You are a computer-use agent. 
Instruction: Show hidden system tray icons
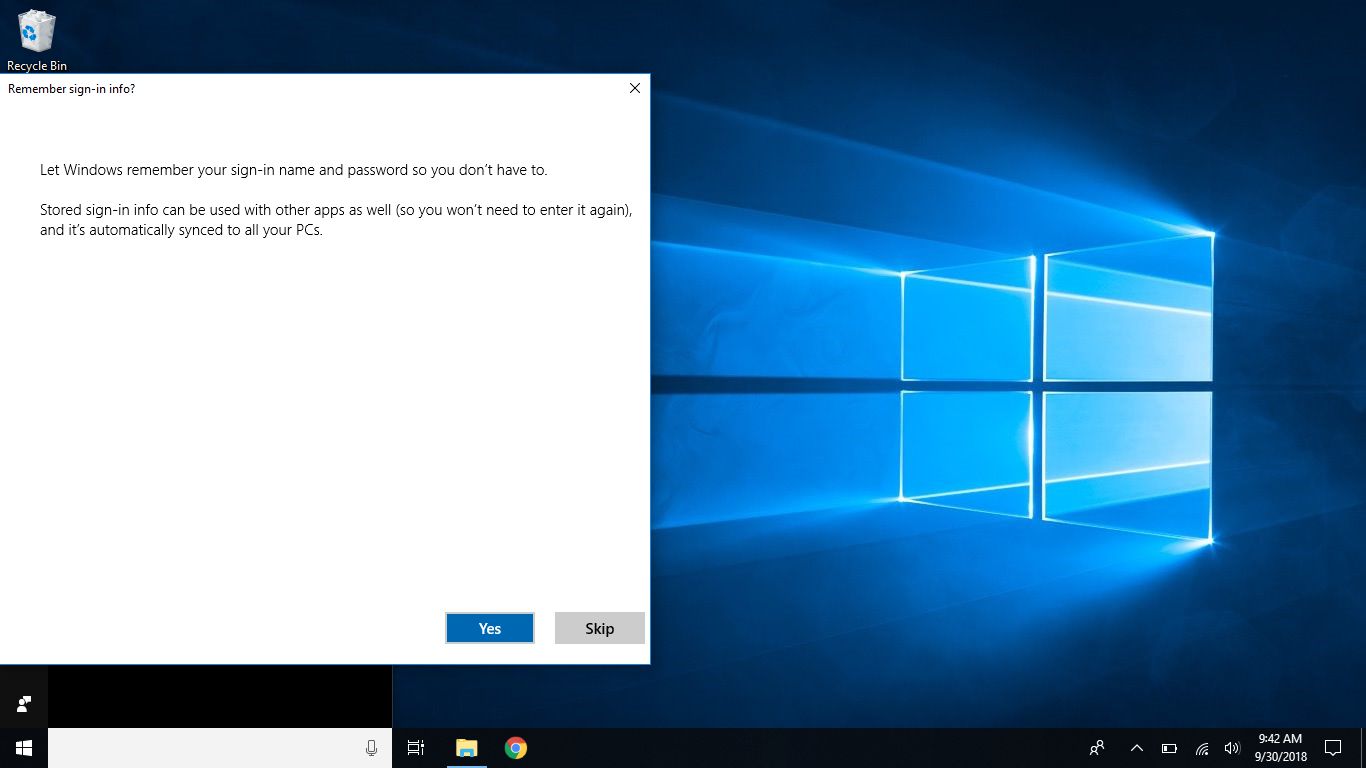(1137, 748)
